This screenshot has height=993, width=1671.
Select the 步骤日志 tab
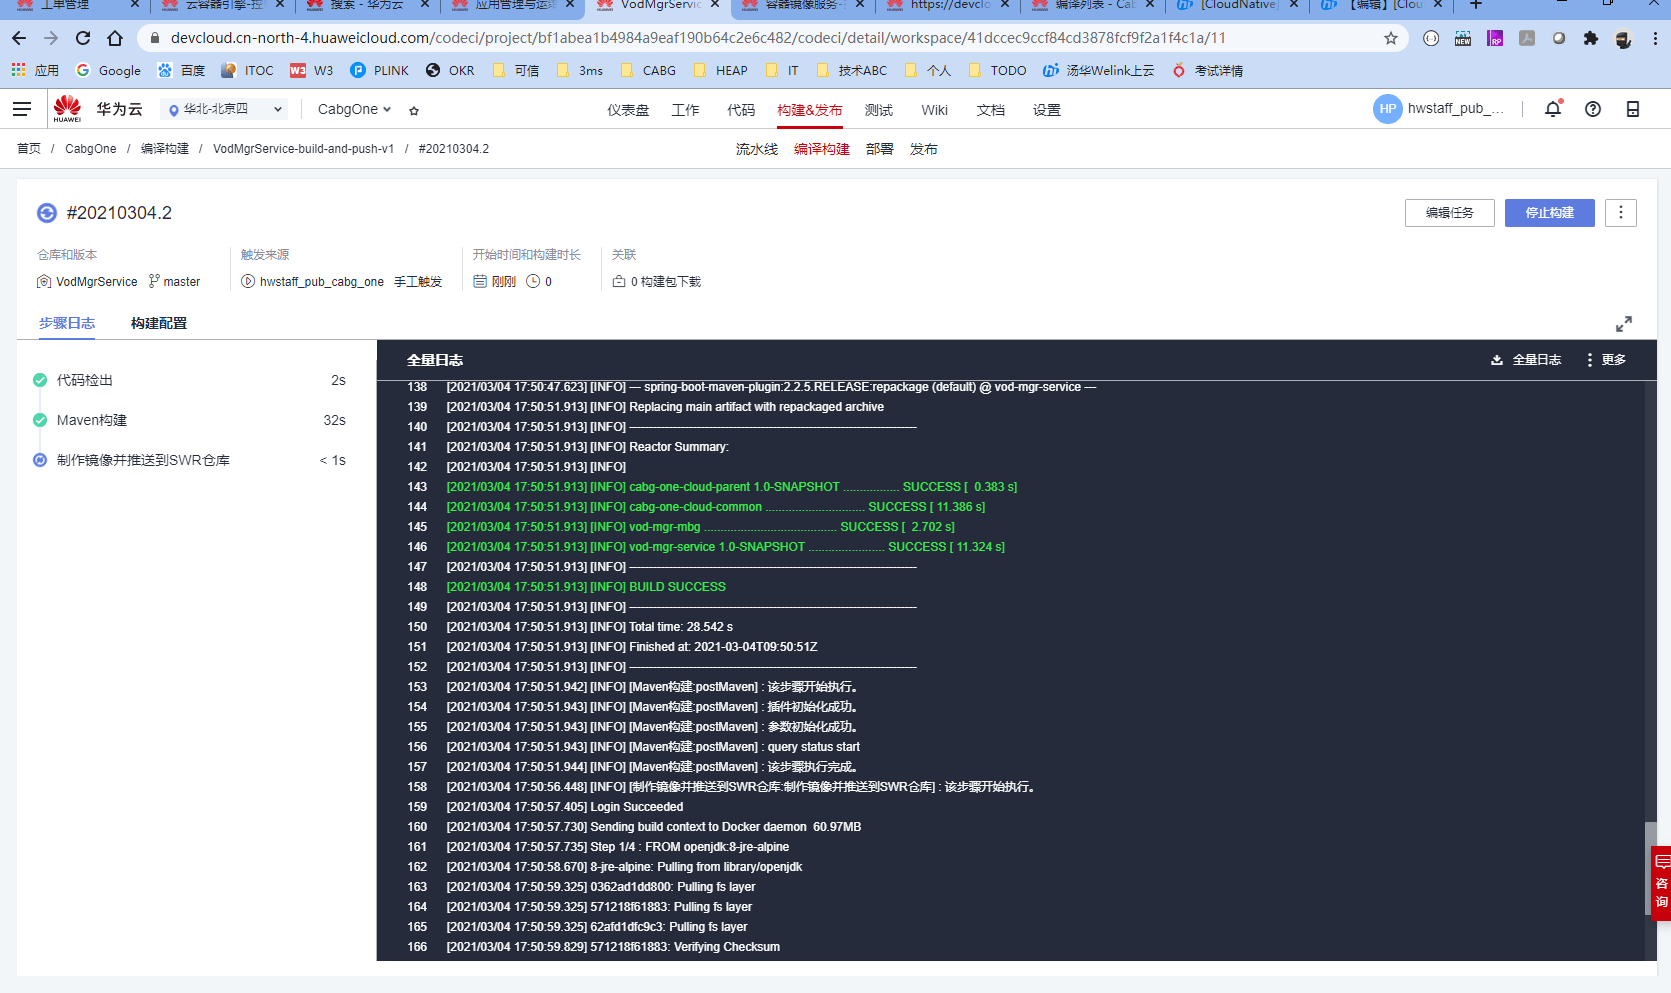[x=67, y=323]
